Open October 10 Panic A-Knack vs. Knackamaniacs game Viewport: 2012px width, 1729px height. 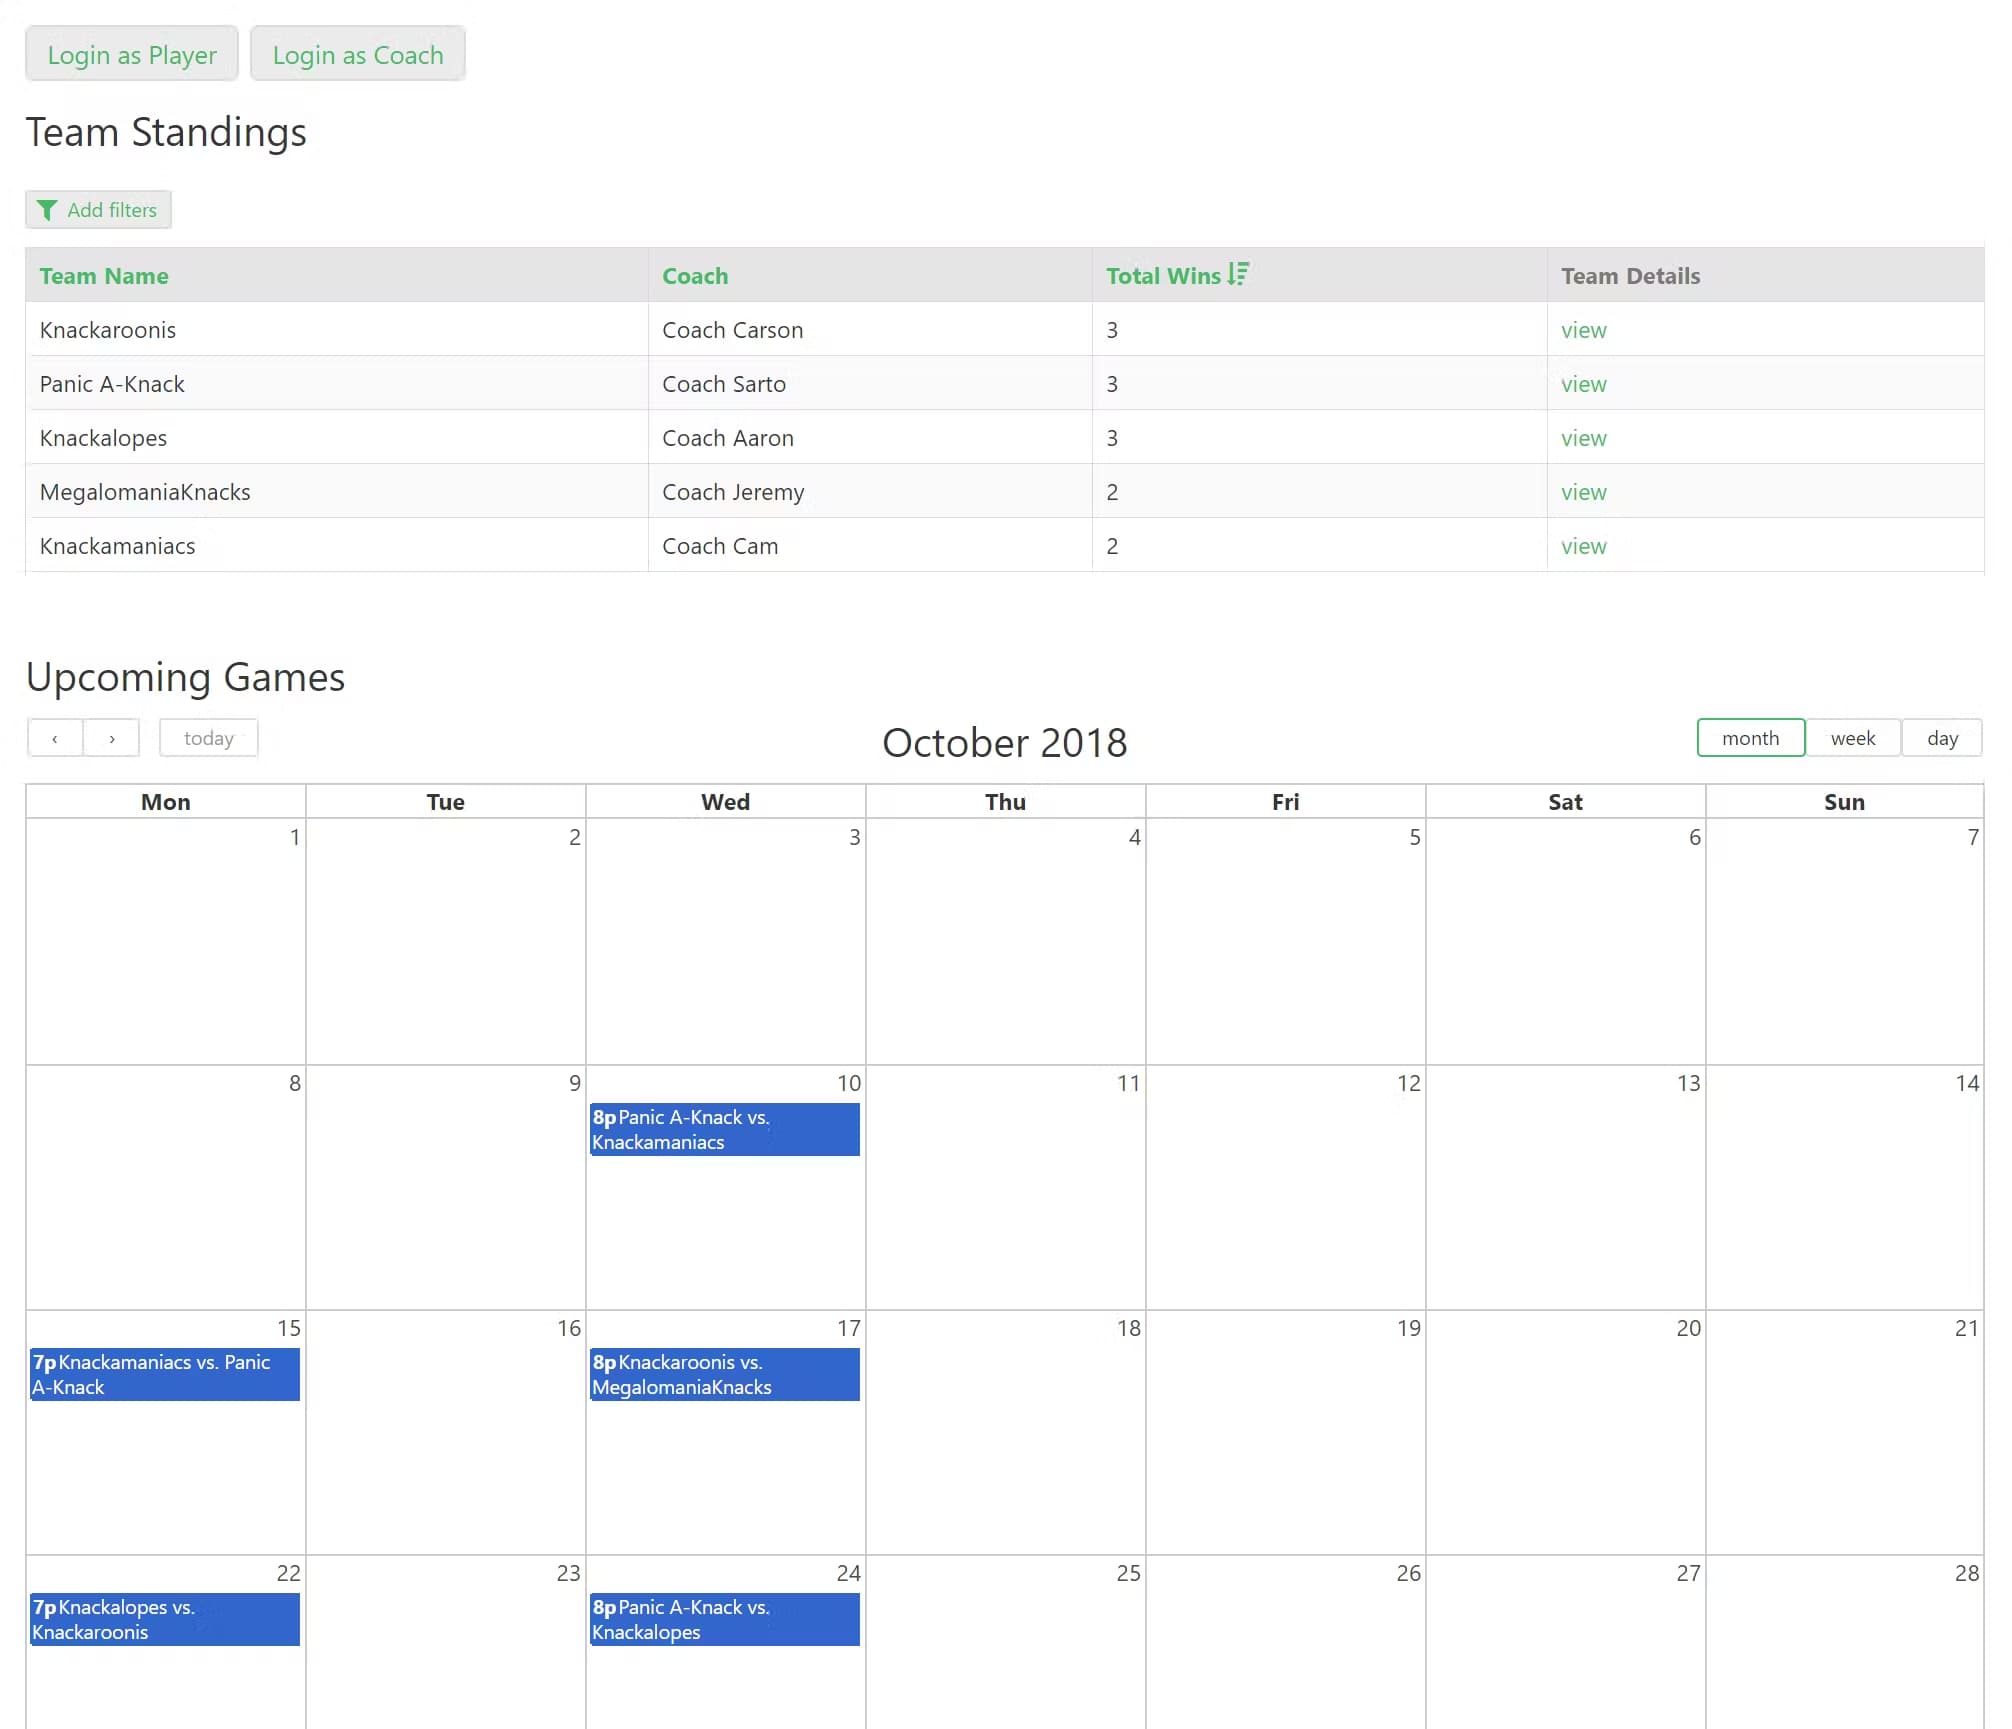pyautogui.click(x=724, y=1129)
